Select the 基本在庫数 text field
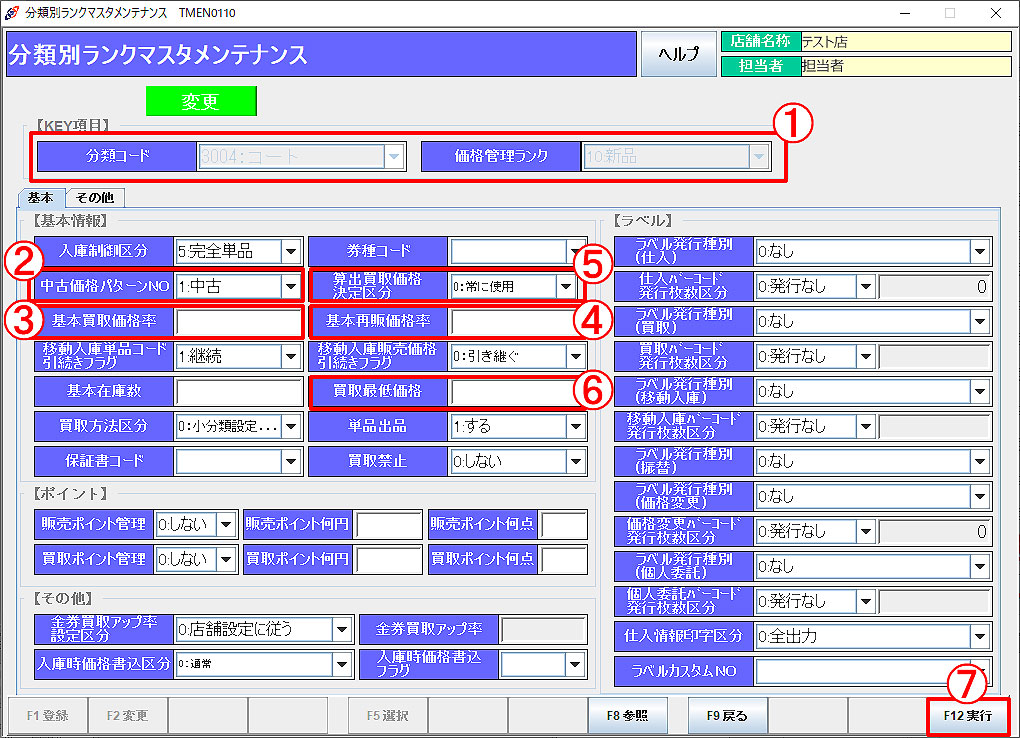1020x738 pixels. tap(238, 391)
